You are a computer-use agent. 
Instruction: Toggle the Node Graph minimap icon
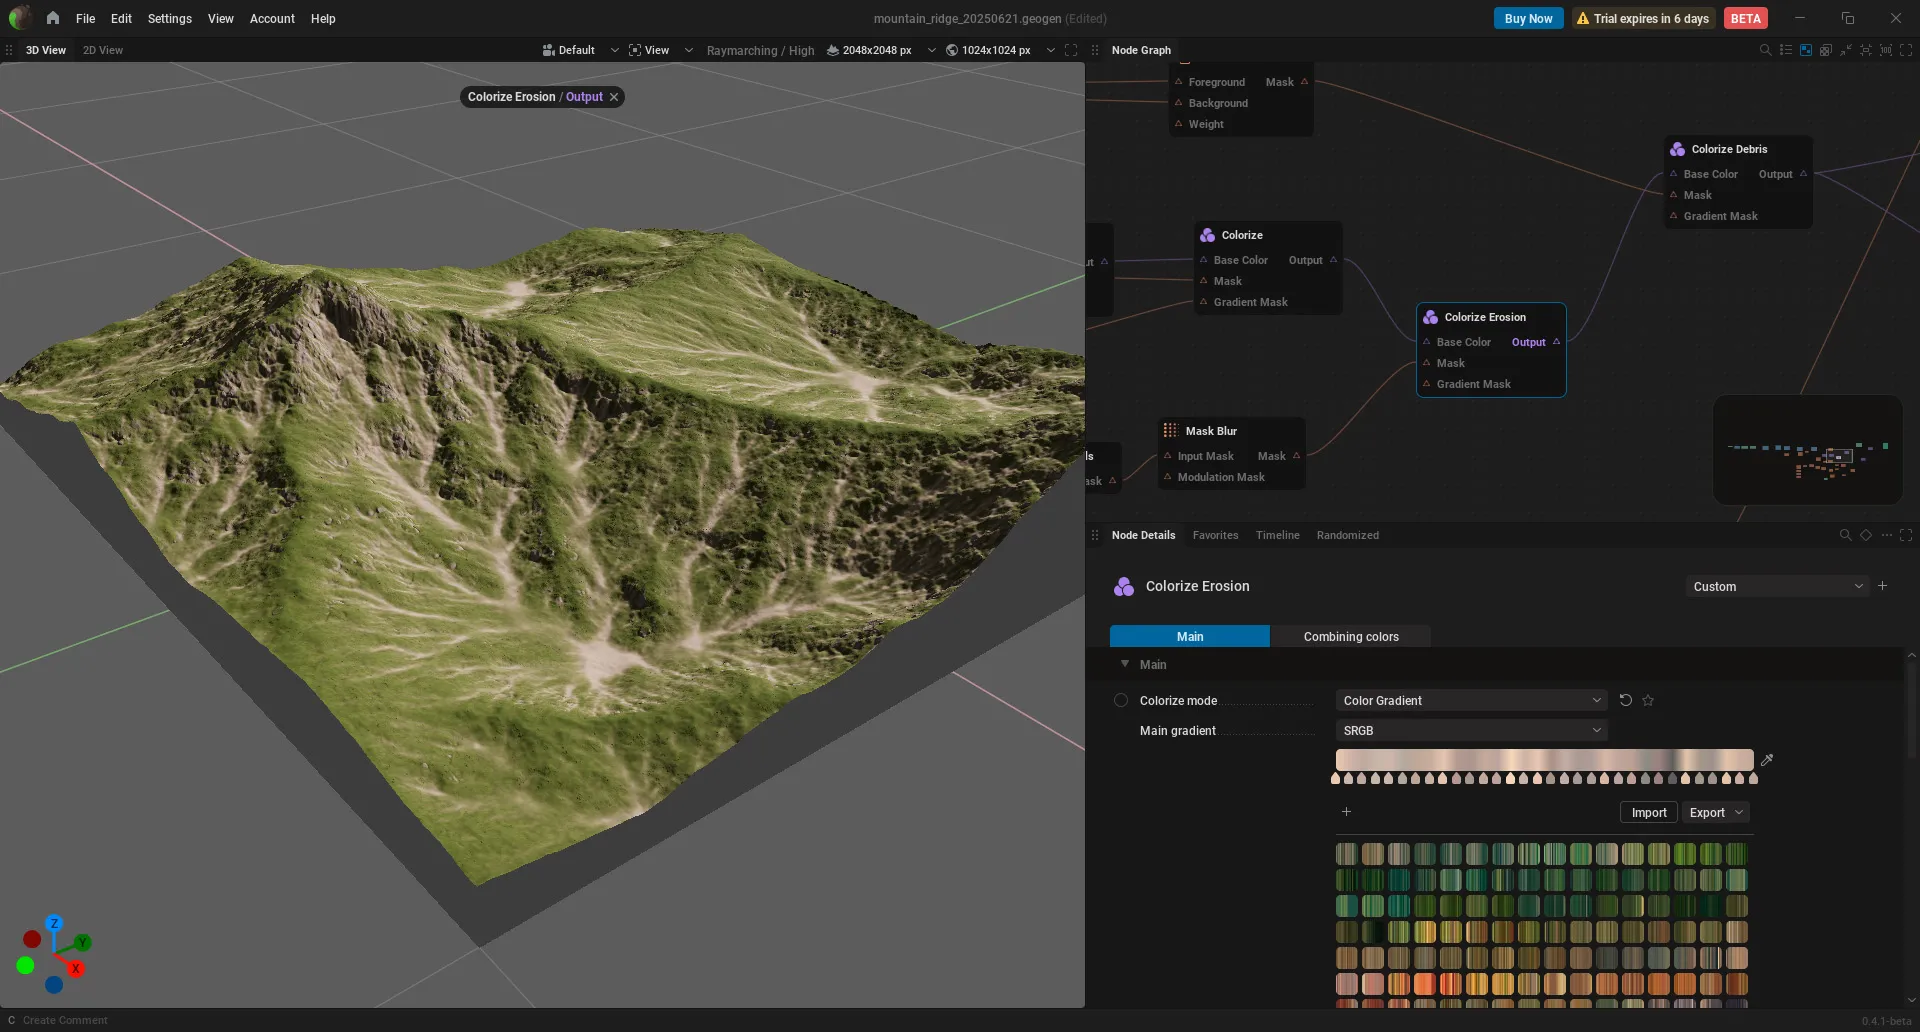pos(1806,50)
